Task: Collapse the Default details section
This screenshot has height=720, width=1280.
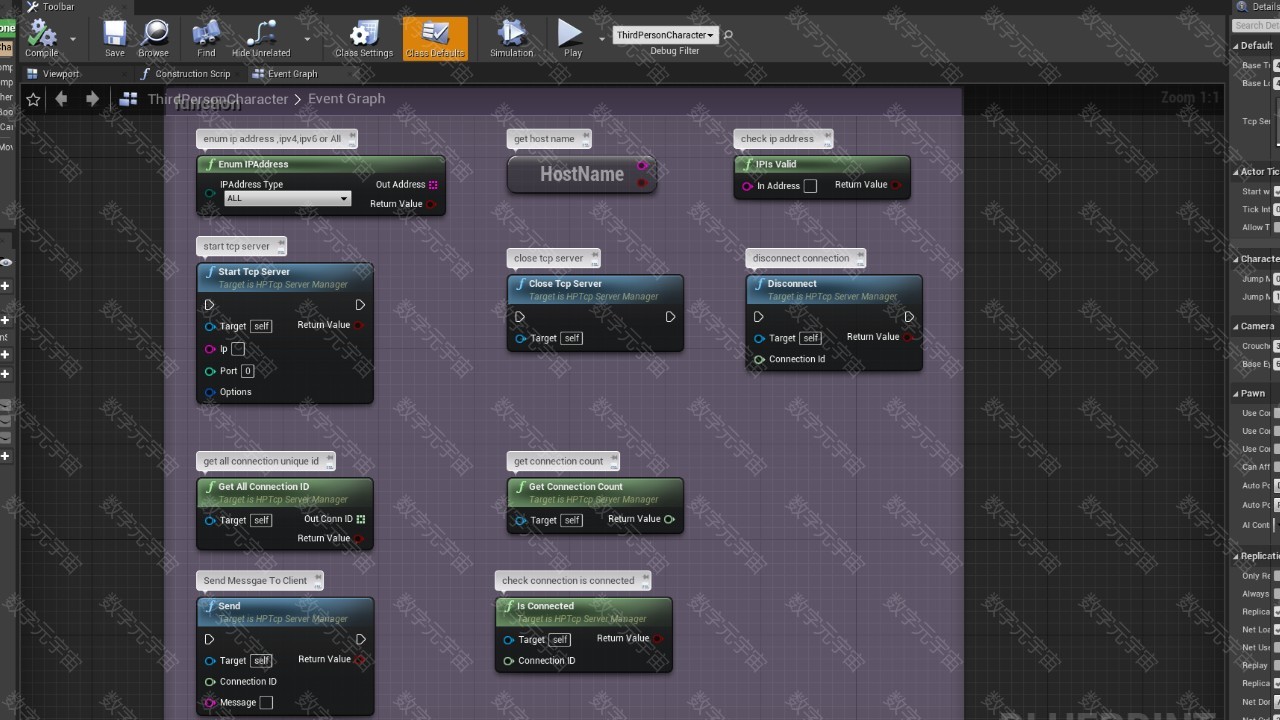Action: pyautogui.click(x=1236, y=46)
